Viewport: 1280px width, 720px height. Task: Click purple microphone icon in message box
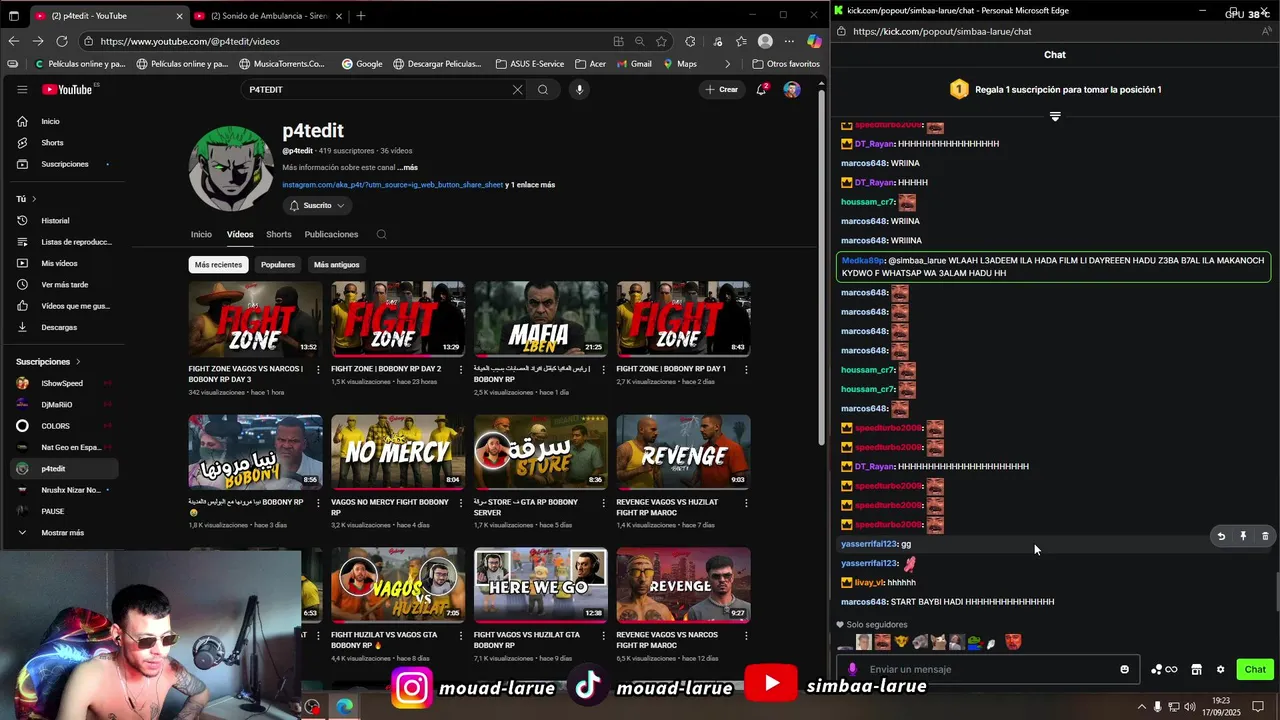coord(852,669)
